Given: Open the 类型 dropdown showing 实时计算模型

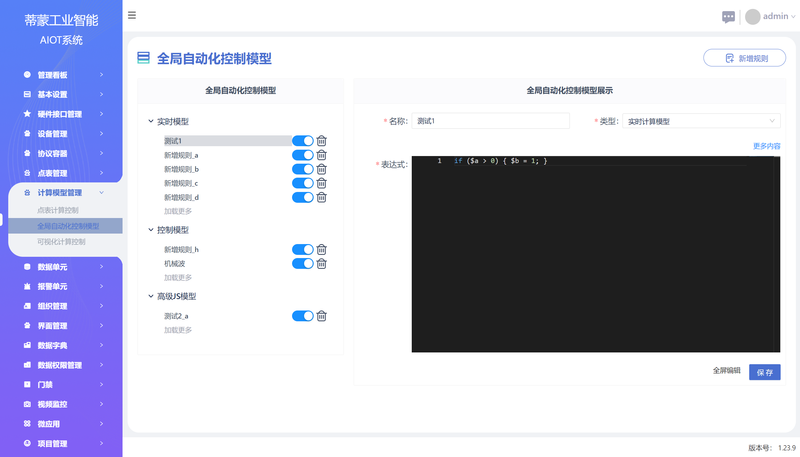Looking at the screenshot, I should [x=701, y=121].
